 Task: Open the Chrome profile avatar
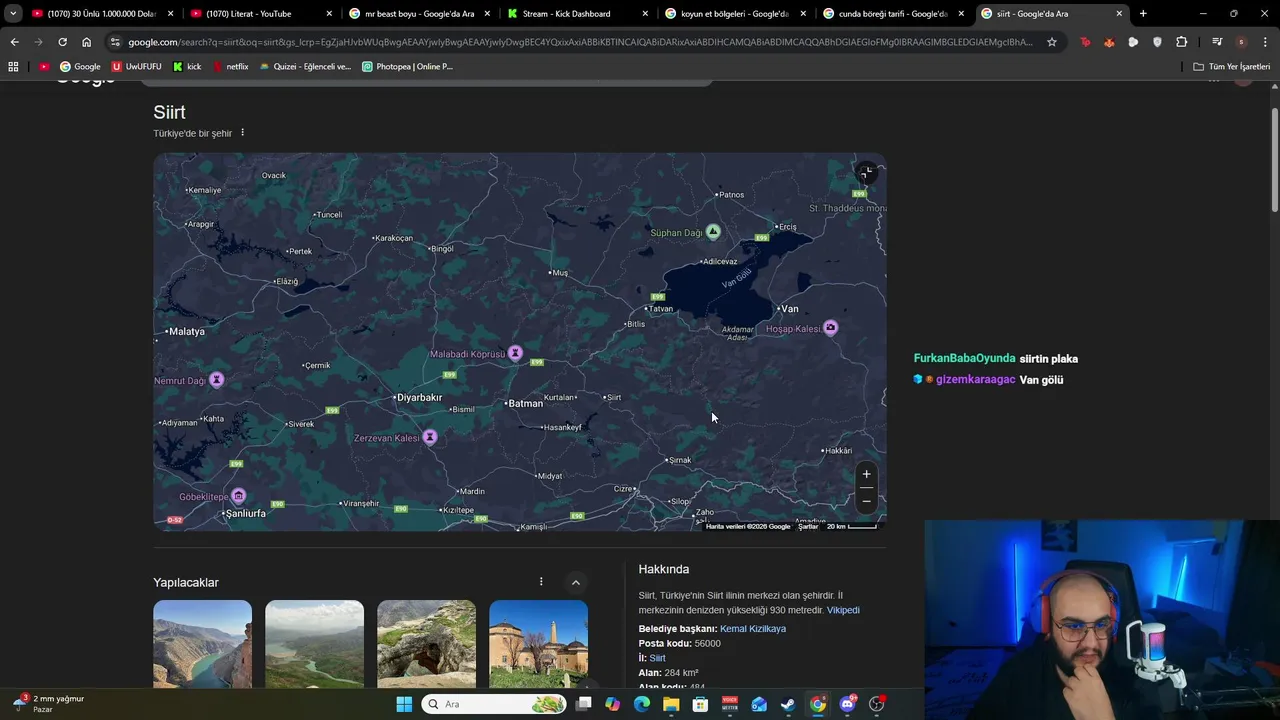pyautogui.click(x=1241, y=42)
